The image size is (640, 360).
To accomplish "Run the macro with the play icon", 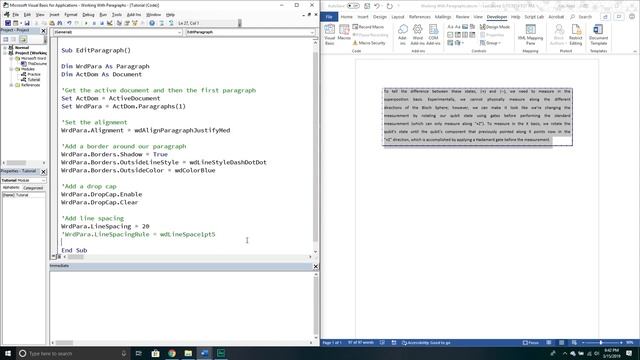I will (x=86, y=23).
